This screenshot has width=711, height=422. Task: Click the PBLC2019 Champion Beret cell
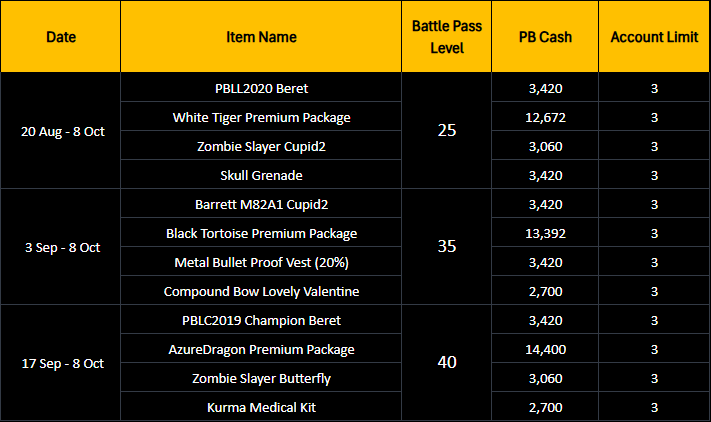[261, 320]
